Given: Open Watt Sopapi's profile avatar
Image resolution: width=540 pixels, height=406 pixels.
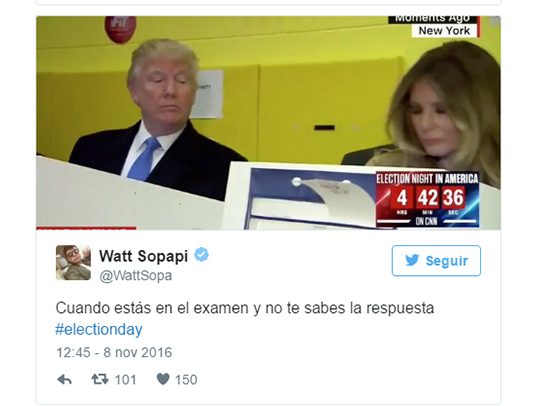Looking at the screenshot, I should coord(73,262).
